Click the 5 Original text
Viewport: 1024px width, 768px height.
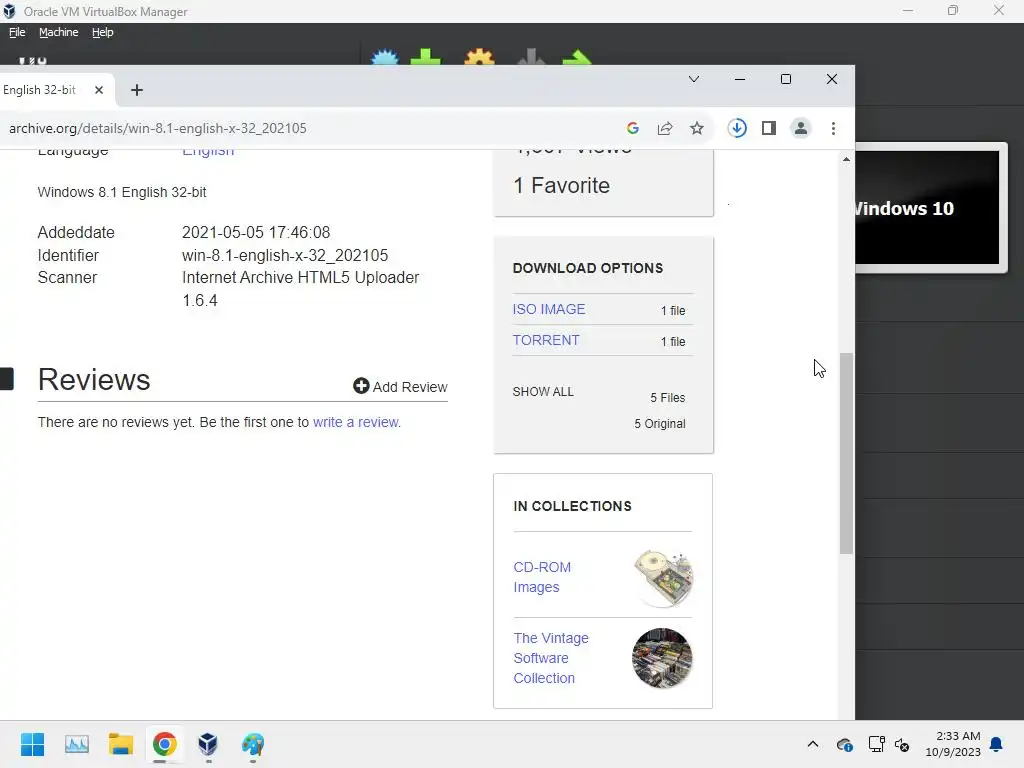pyautogui.click(x=660, y=424)
